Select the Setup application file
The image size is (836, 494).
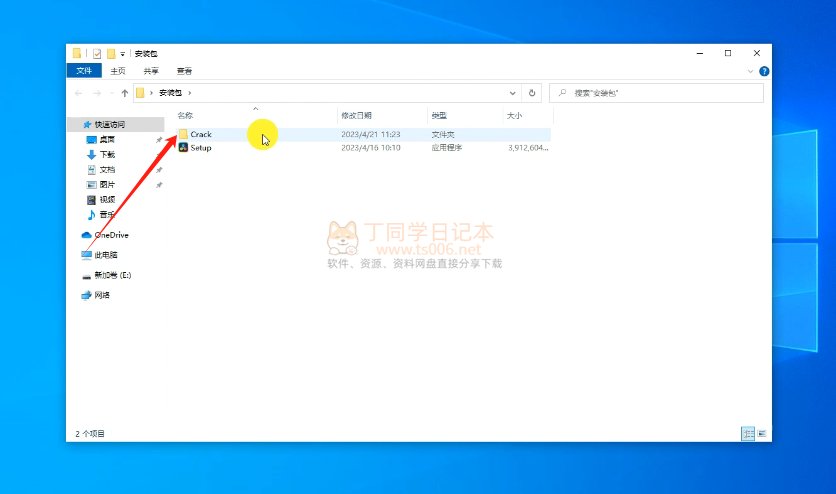coord(200,148)
